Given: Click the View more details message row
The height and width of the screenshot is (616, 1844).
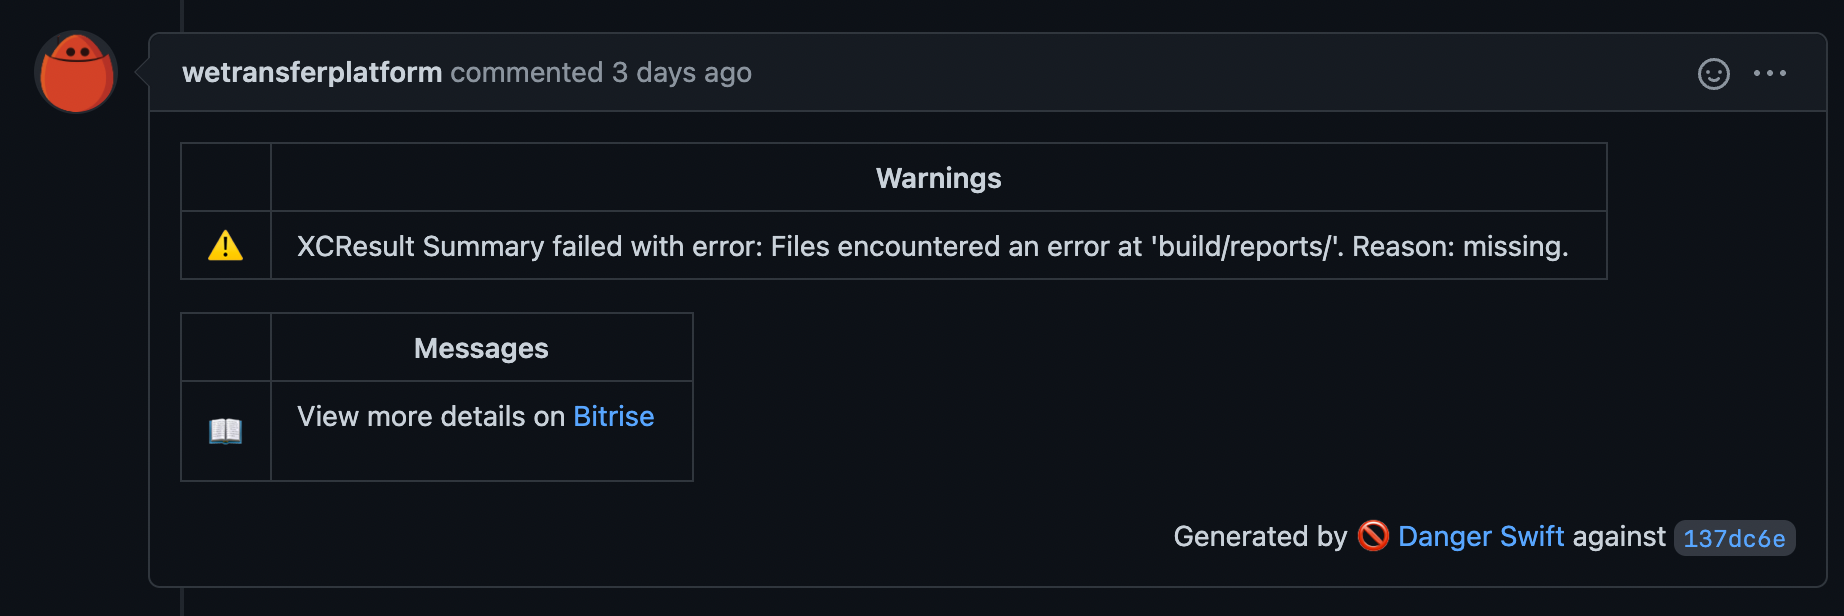Looking at the screenshot, I should 475,417.
